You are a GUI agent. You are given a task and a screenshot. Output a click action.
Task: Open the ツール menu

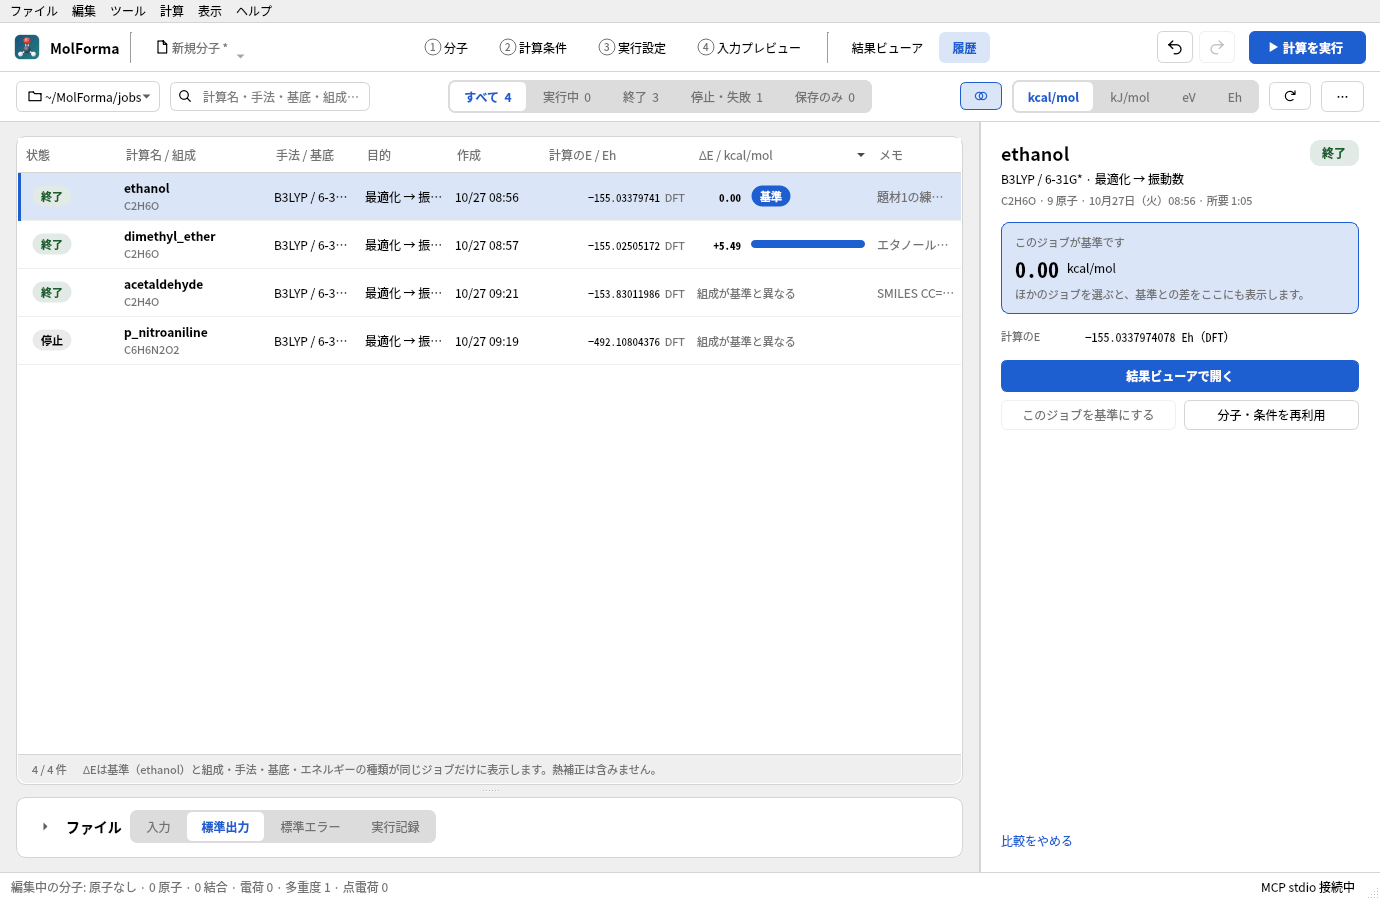tap(128, 11)
